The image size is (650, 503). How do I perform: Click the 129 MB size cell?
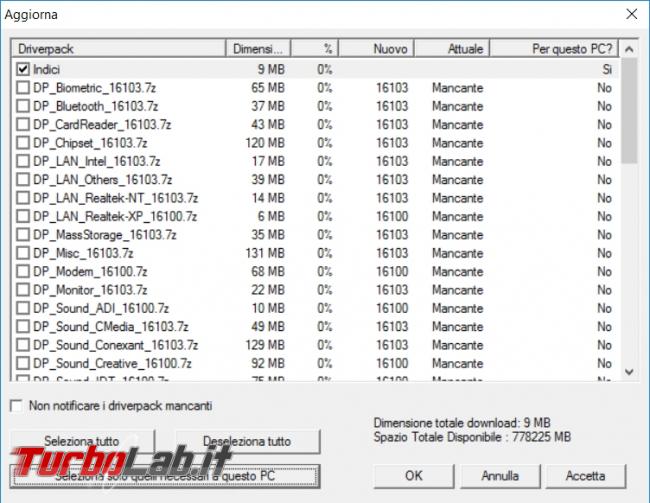coord(265,345)
